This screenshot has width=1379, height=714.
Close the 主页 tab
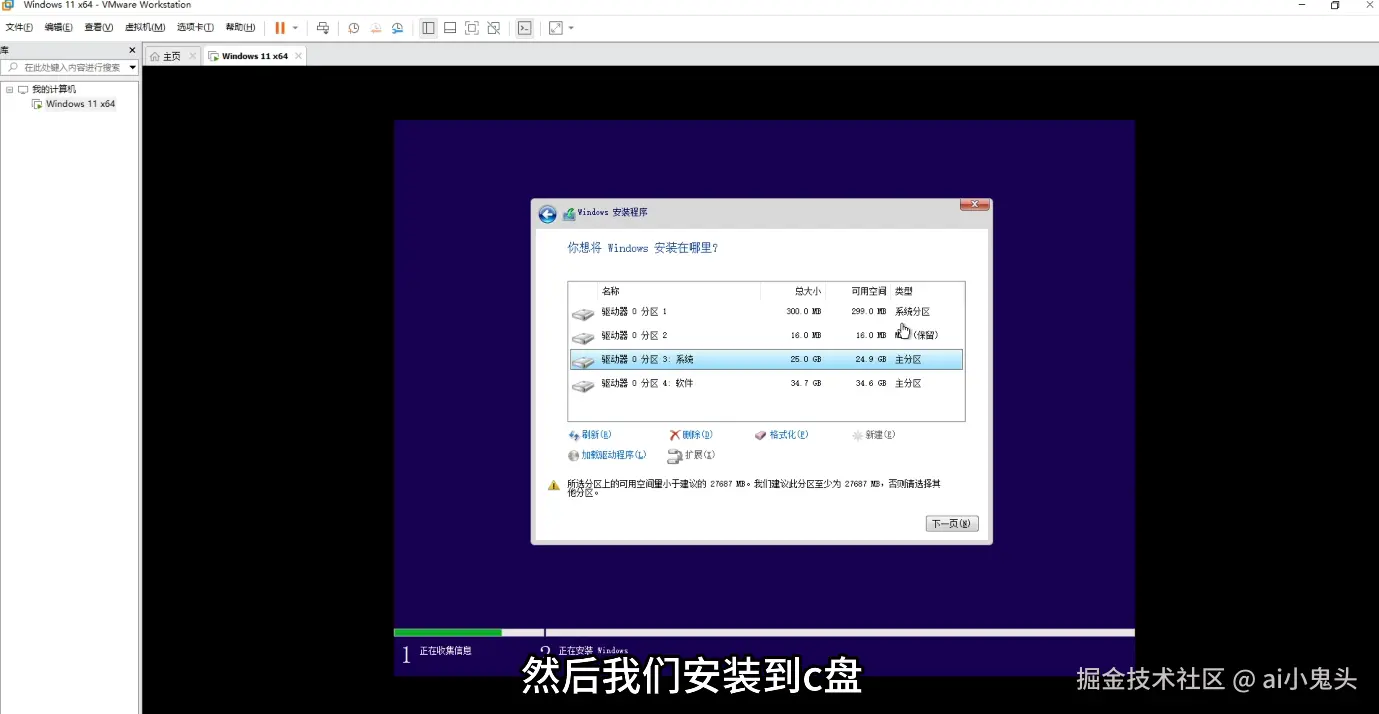pyautogui.click(x=193, y=56)
